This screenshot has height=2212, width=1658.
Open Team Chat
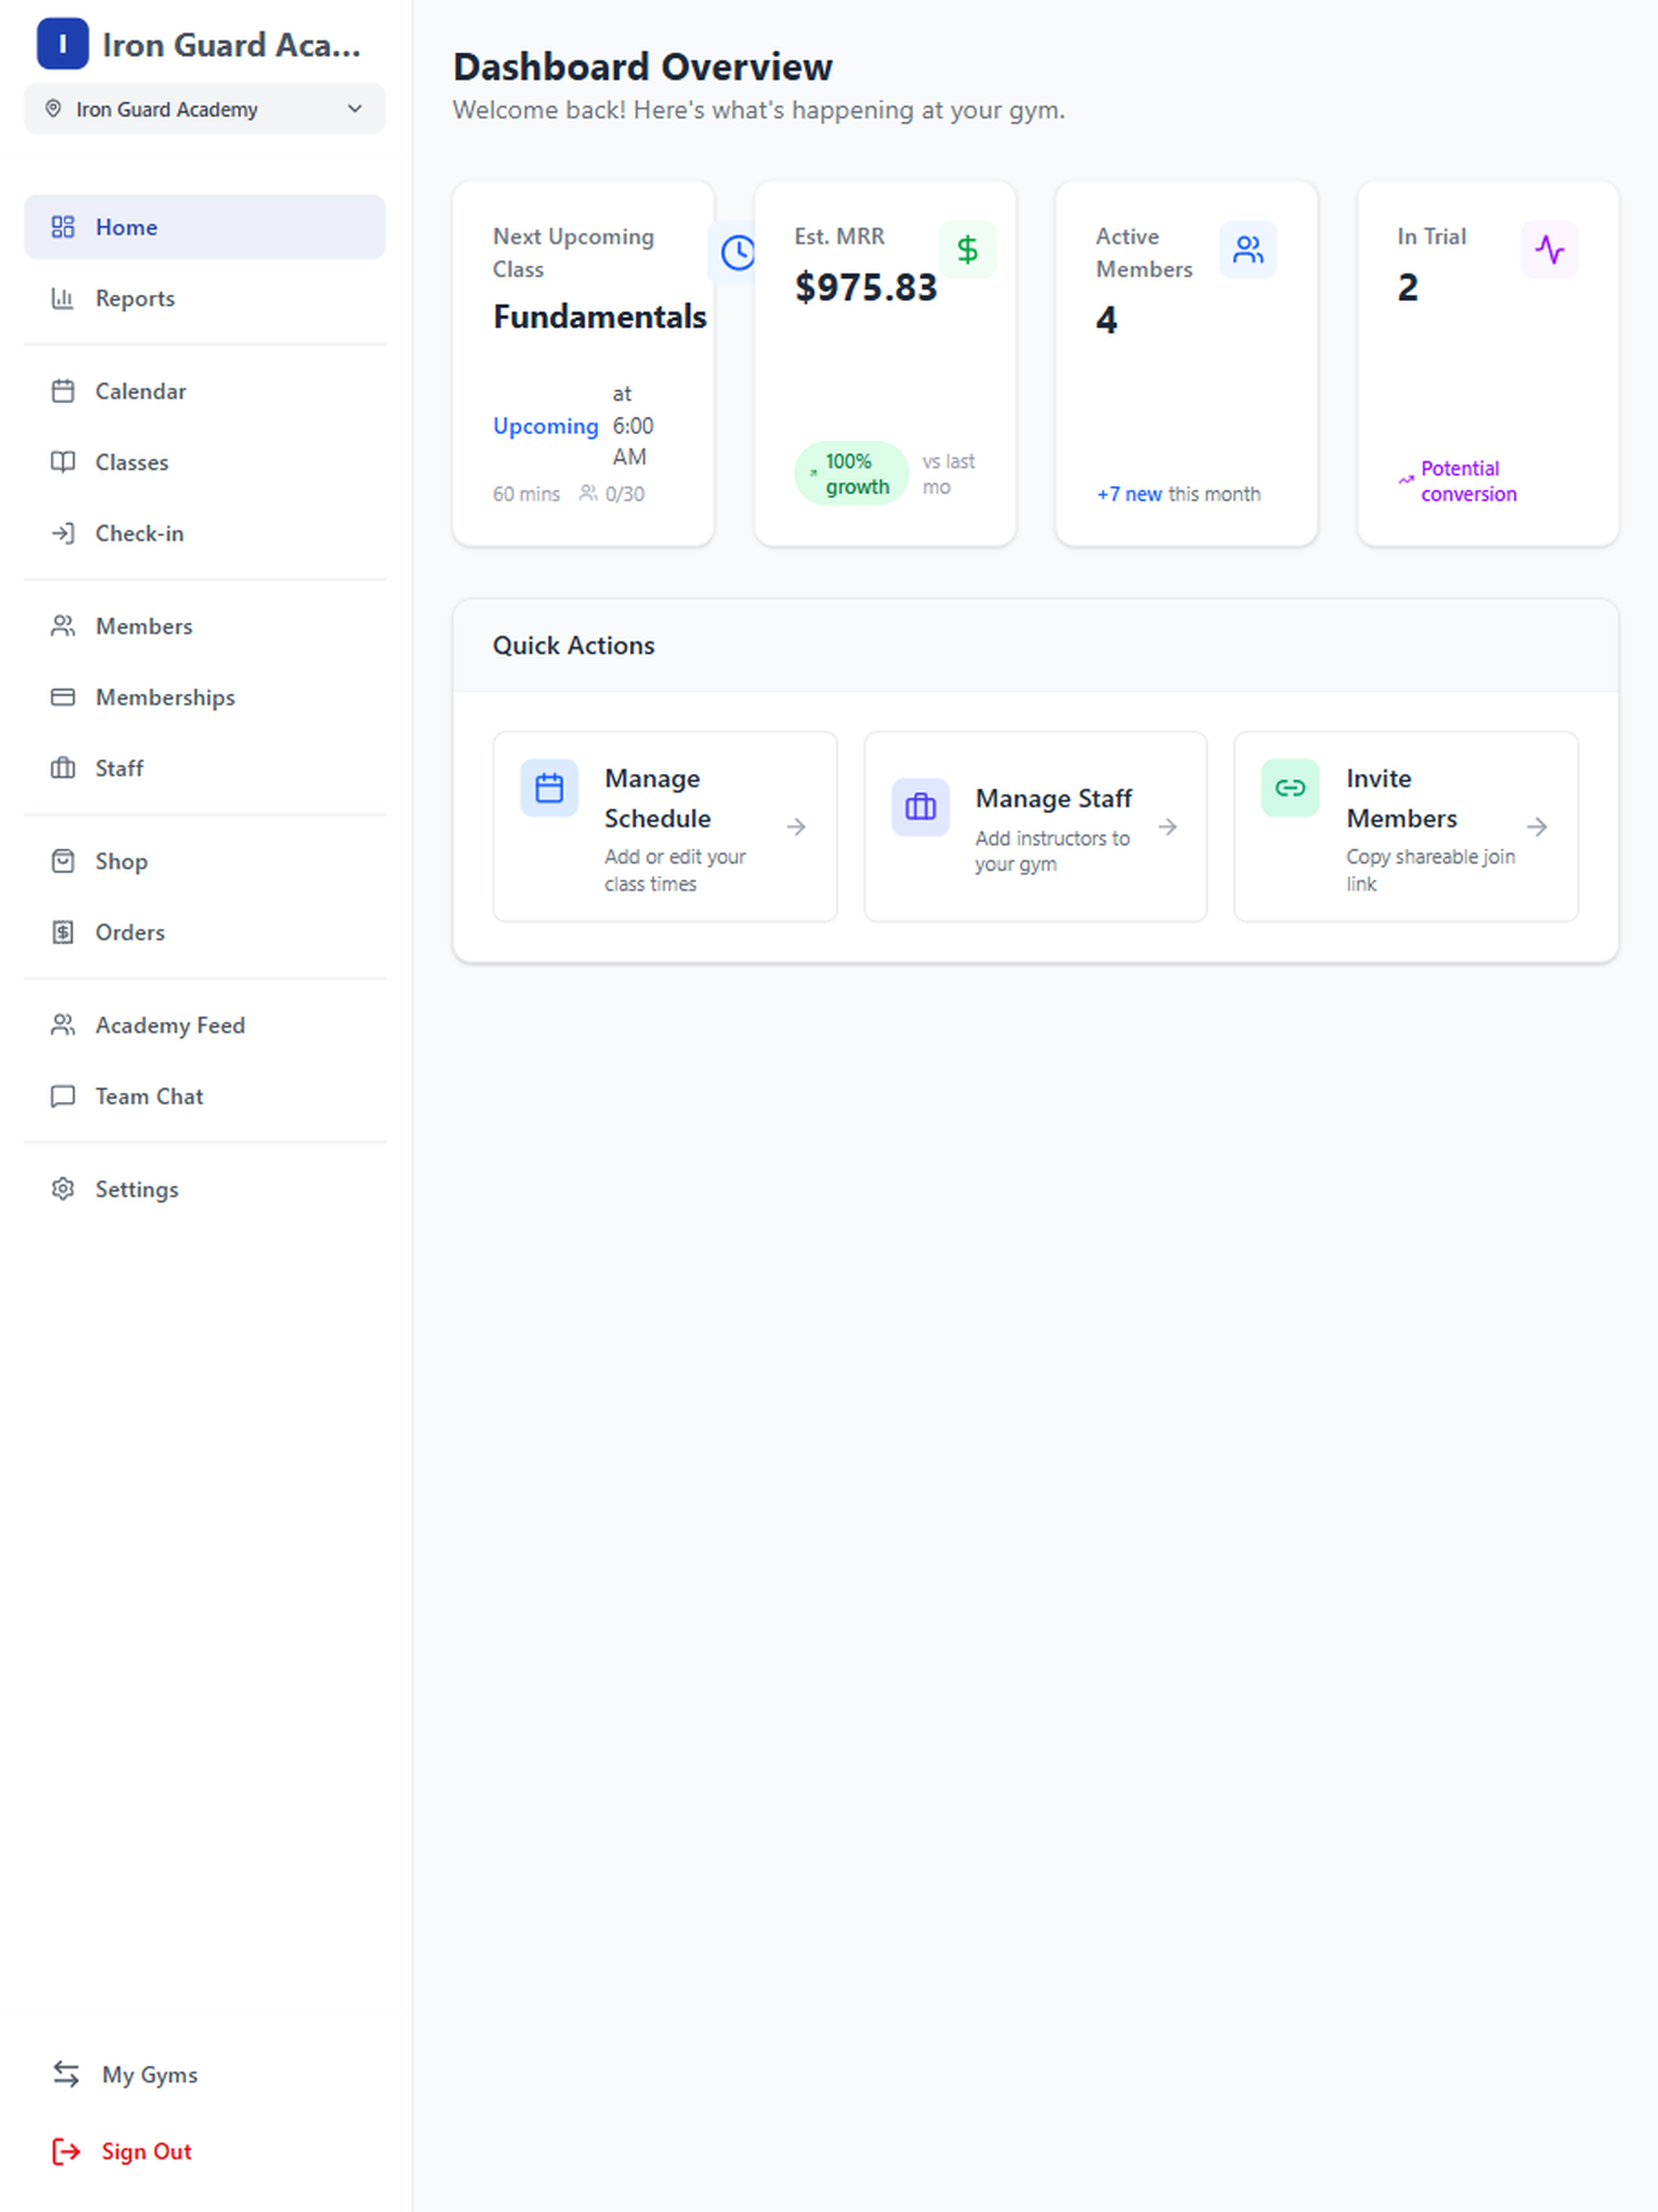pyautogui.click(x=204, y=1096)
